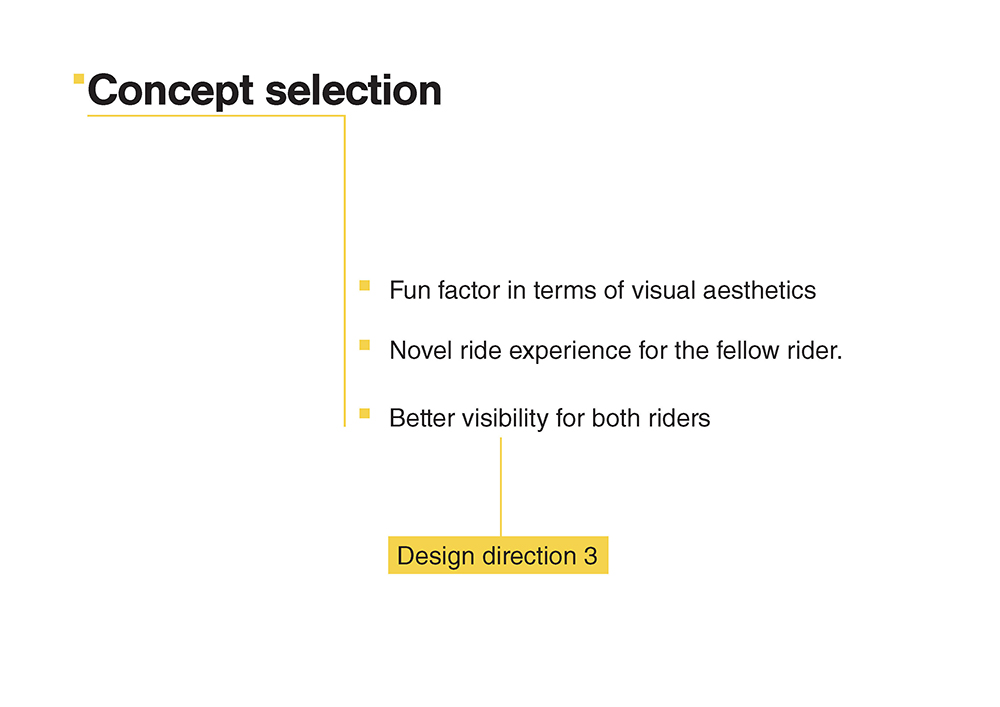The height and width of the screenshot is (707, 1000).
Task: Click the number "3" in the yellow label
Action: coord(590,556)
